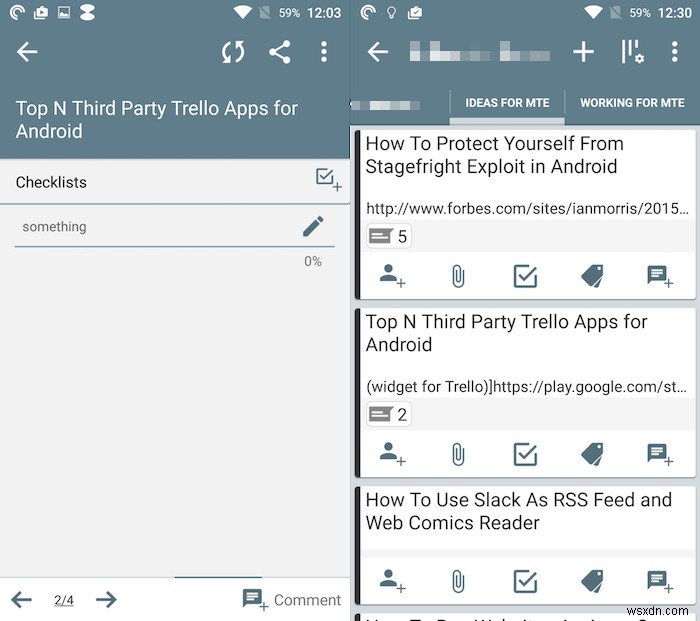The width and height of the screenshot is (700, 621).
Task: Edit the 'something' checklist with pencil icon
Action: pos(313,226)
